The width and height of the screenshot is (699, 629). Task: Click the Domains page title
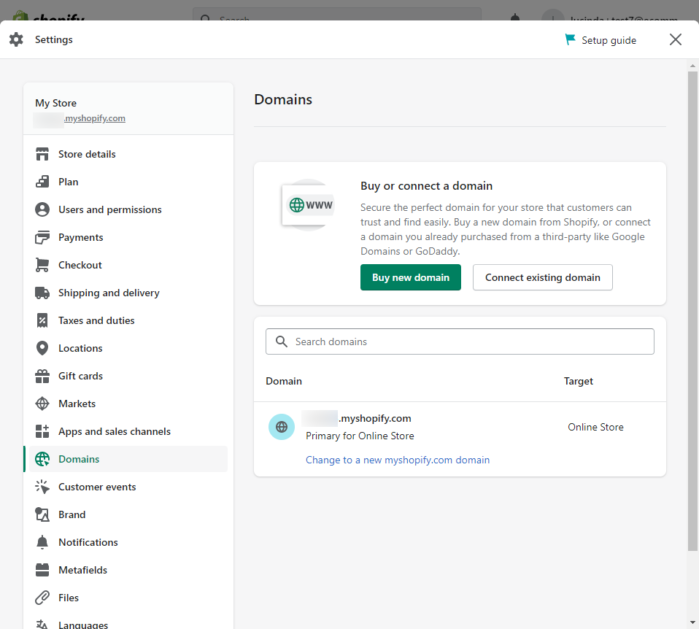tap(283, 99)
